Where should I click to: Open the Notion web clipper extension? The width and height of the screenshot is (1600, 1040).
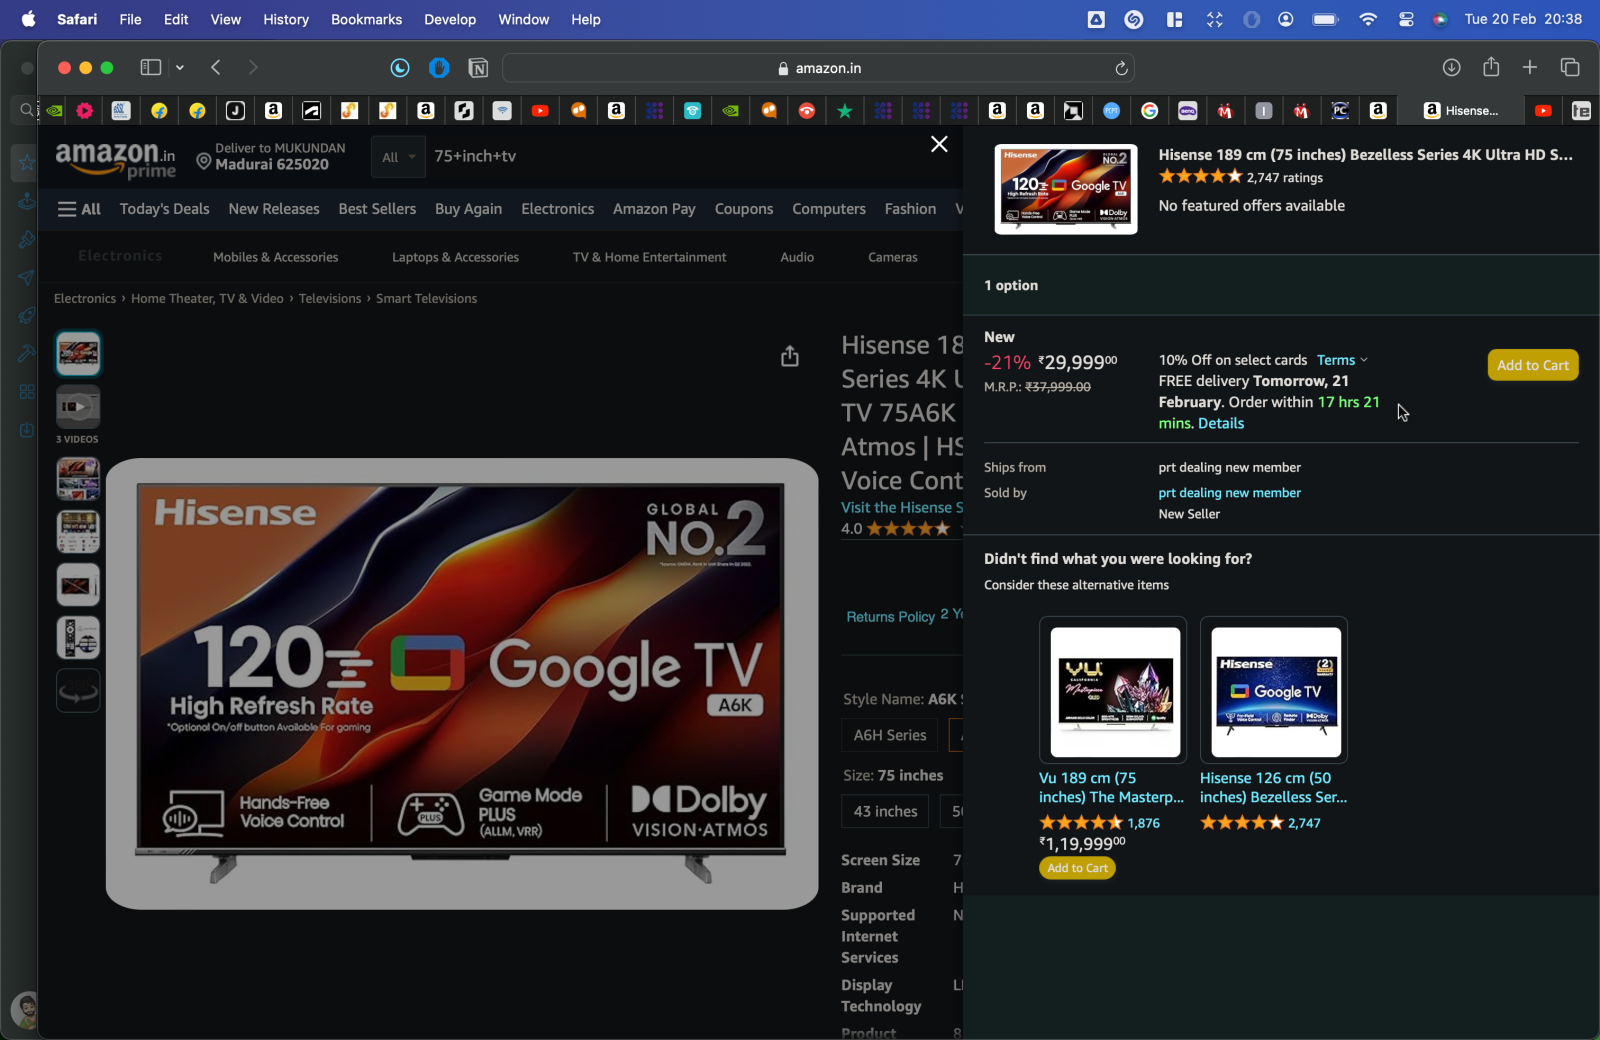pyautogui.click(x=478, y=68)
